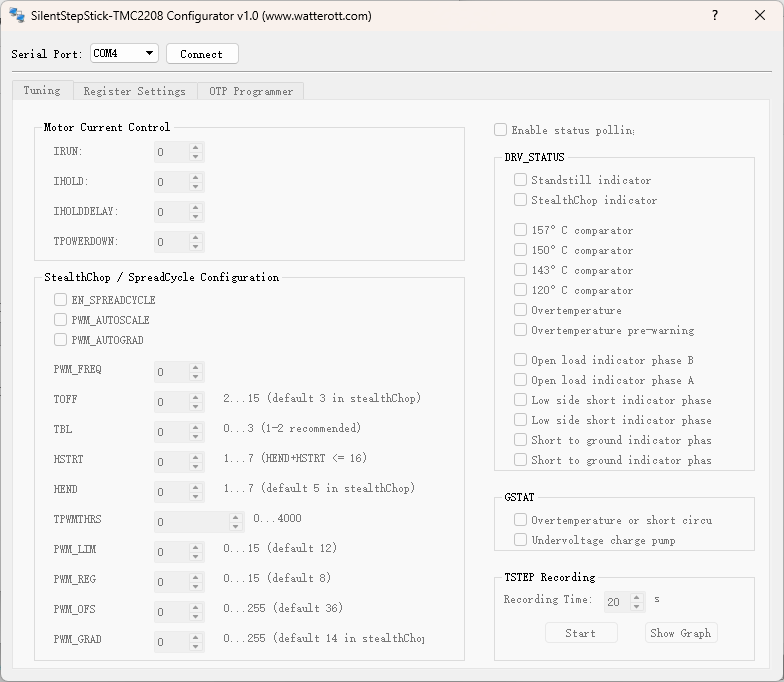Viewport: 784px width, 682px height.
Task: Click the Show Graph button
Action: click(x=681, y=633)
